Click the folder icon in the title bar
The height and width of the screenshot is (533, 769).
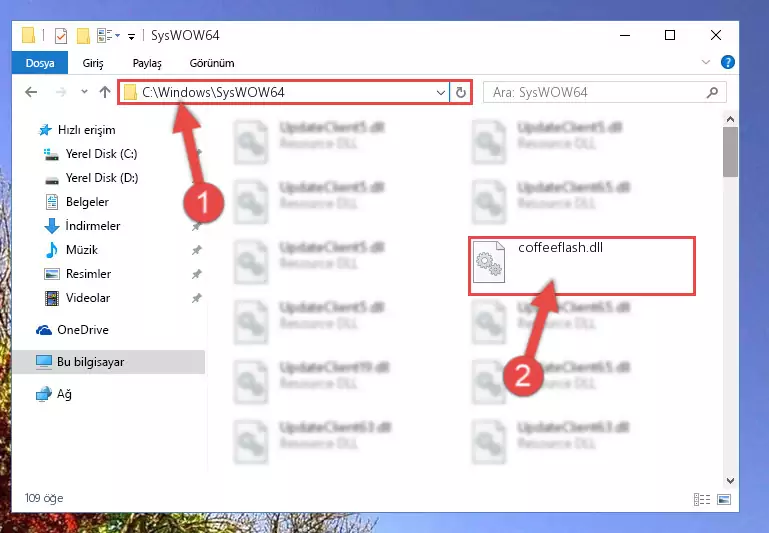28,35
